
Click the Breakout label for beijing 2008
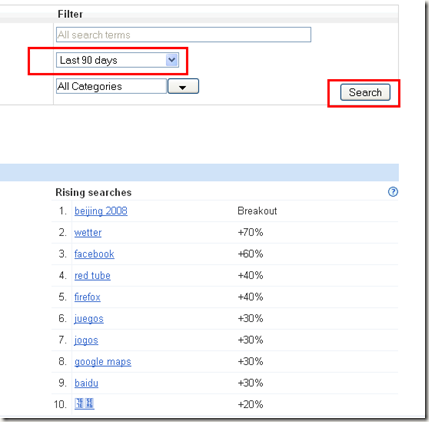pos(257,211)
